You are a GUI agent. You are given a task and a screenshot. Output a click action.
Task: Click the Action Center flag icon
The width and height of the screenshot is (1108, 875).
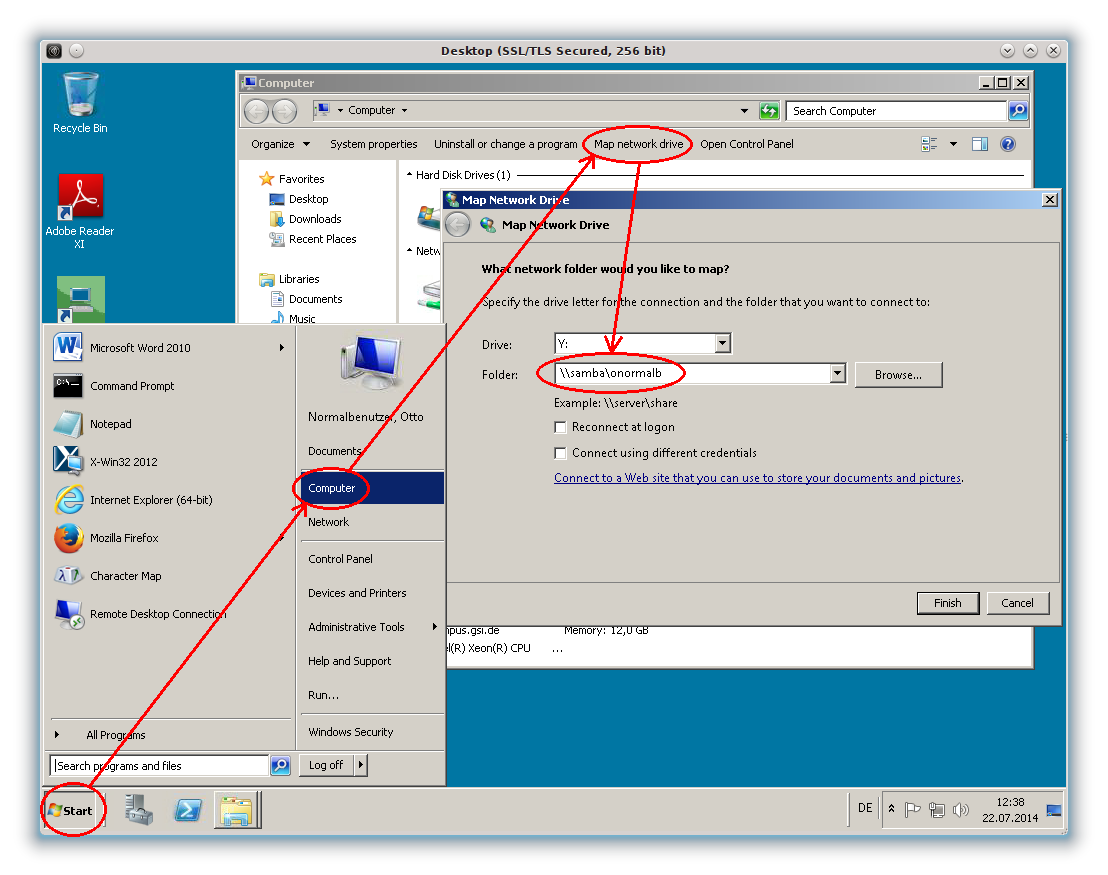(x=912, y=810)
